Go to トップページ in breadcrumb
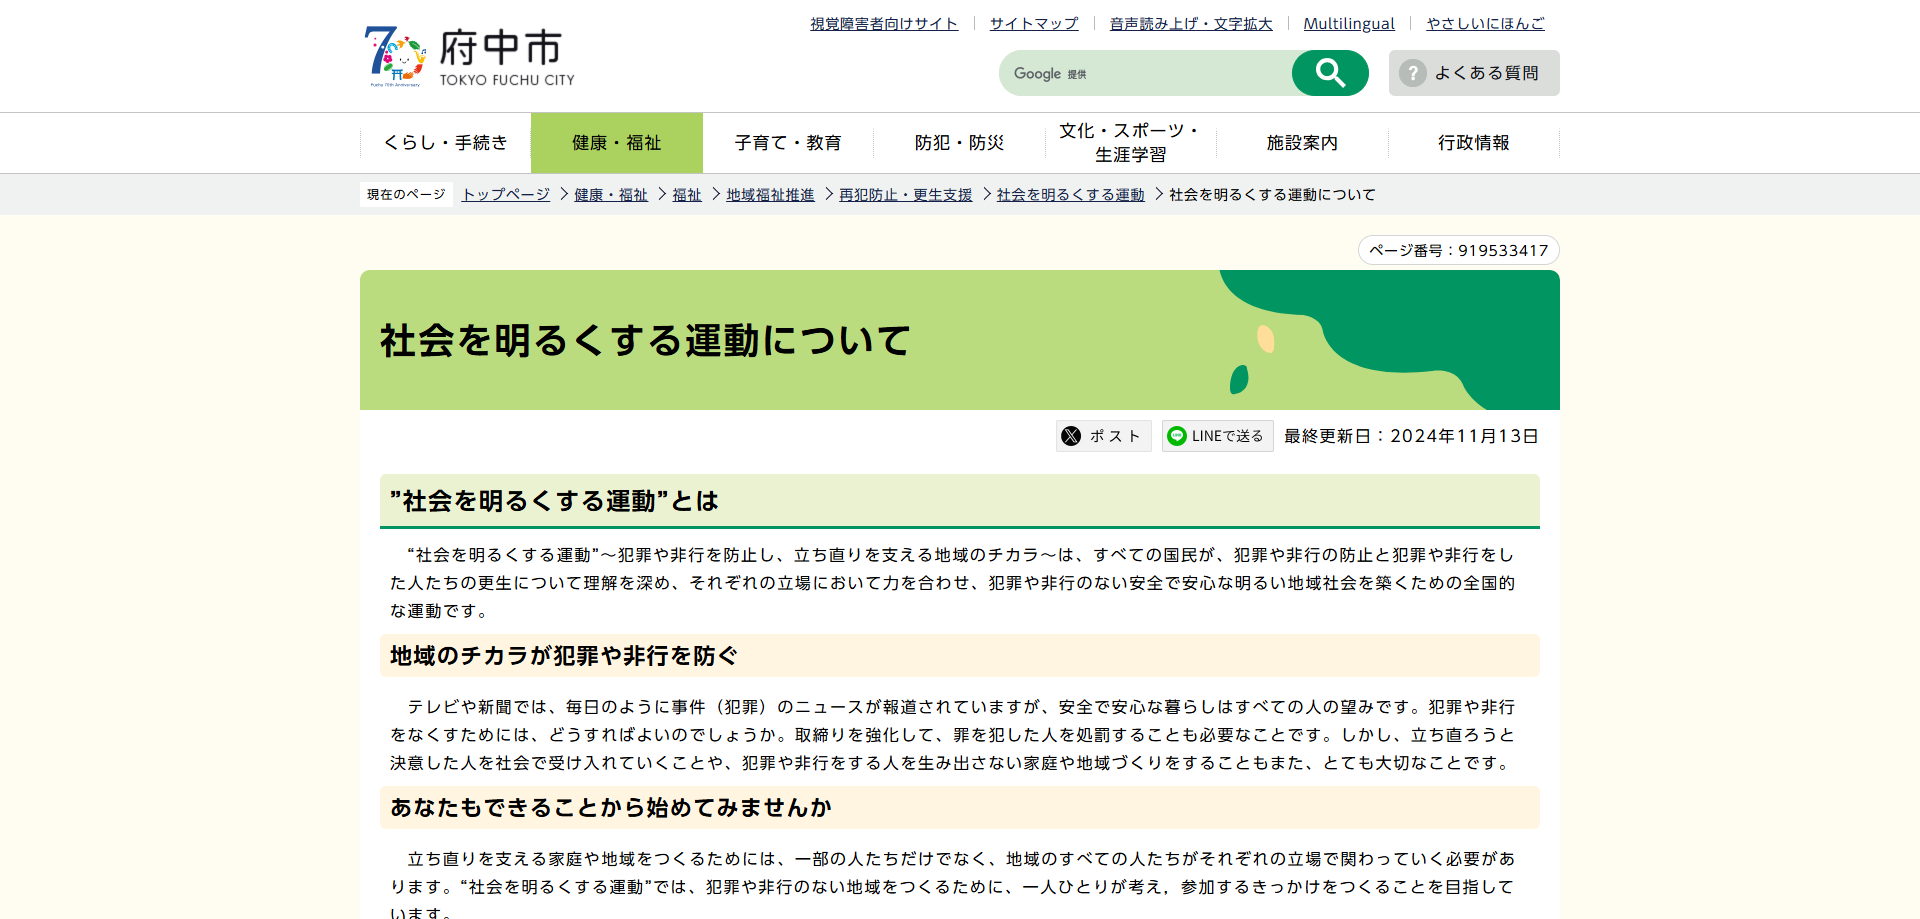 click(x=506, y=195)
